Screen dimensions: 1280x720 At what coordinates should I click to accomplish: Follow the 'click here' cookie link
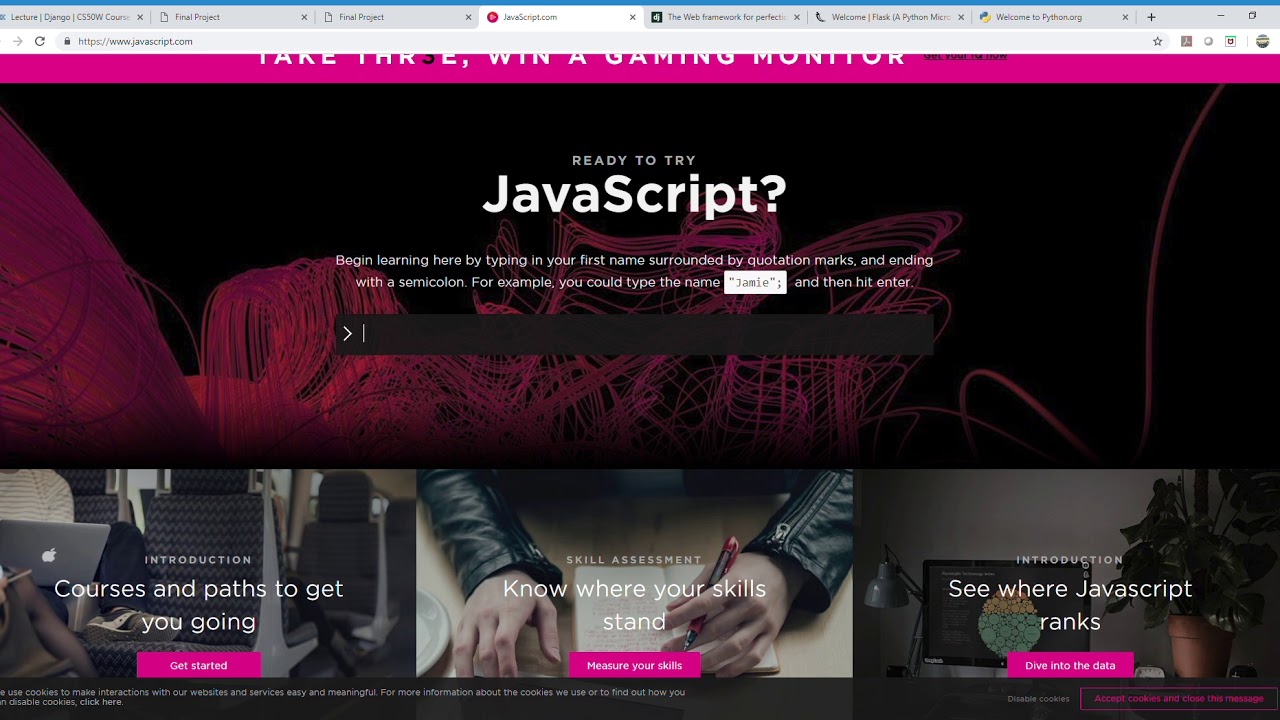click(x=100, y=702)
